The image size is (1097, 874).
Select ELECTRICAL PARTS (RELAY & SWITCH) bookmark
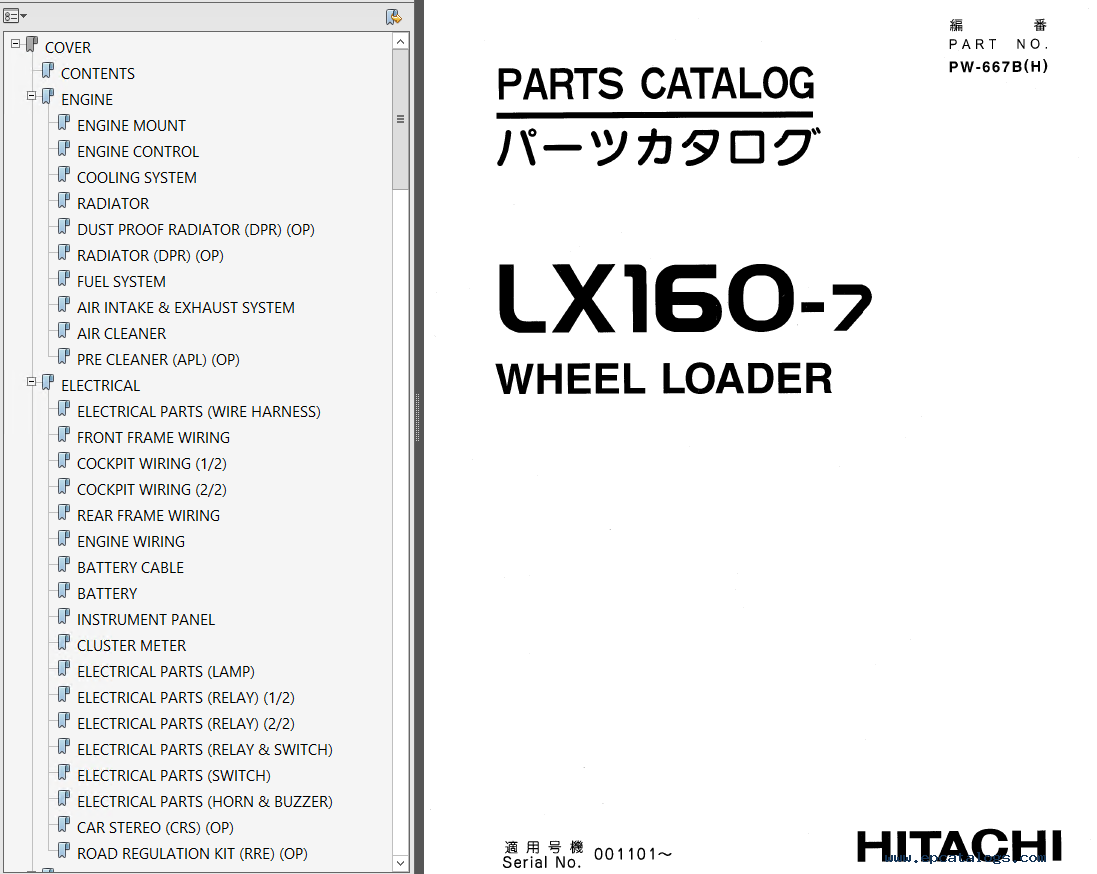click(205, 749)
